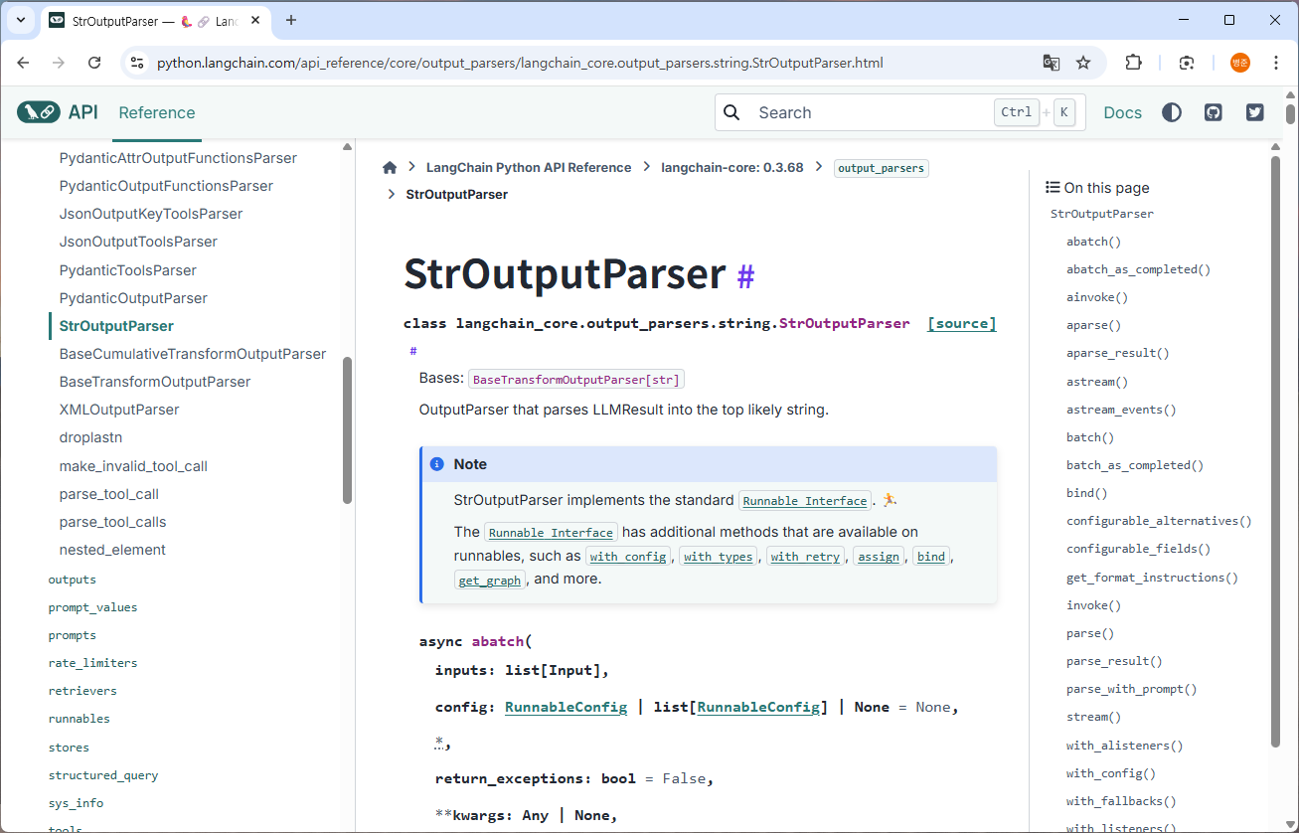Click the running person emoji in the Note
This screenshot has width=1299, height=833.
coord(889,500)
